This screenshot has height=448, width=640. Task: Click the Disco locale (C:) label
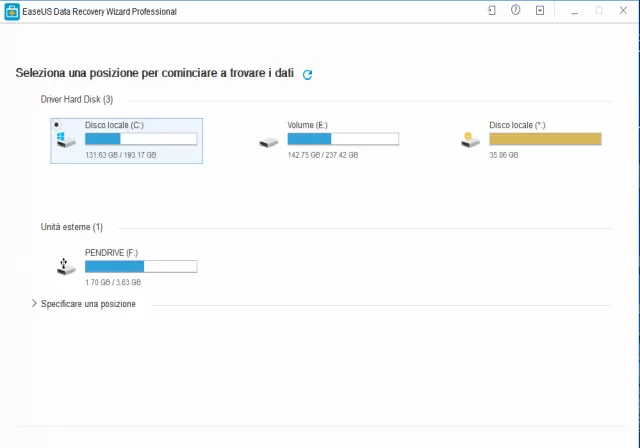tap(114, 125)
